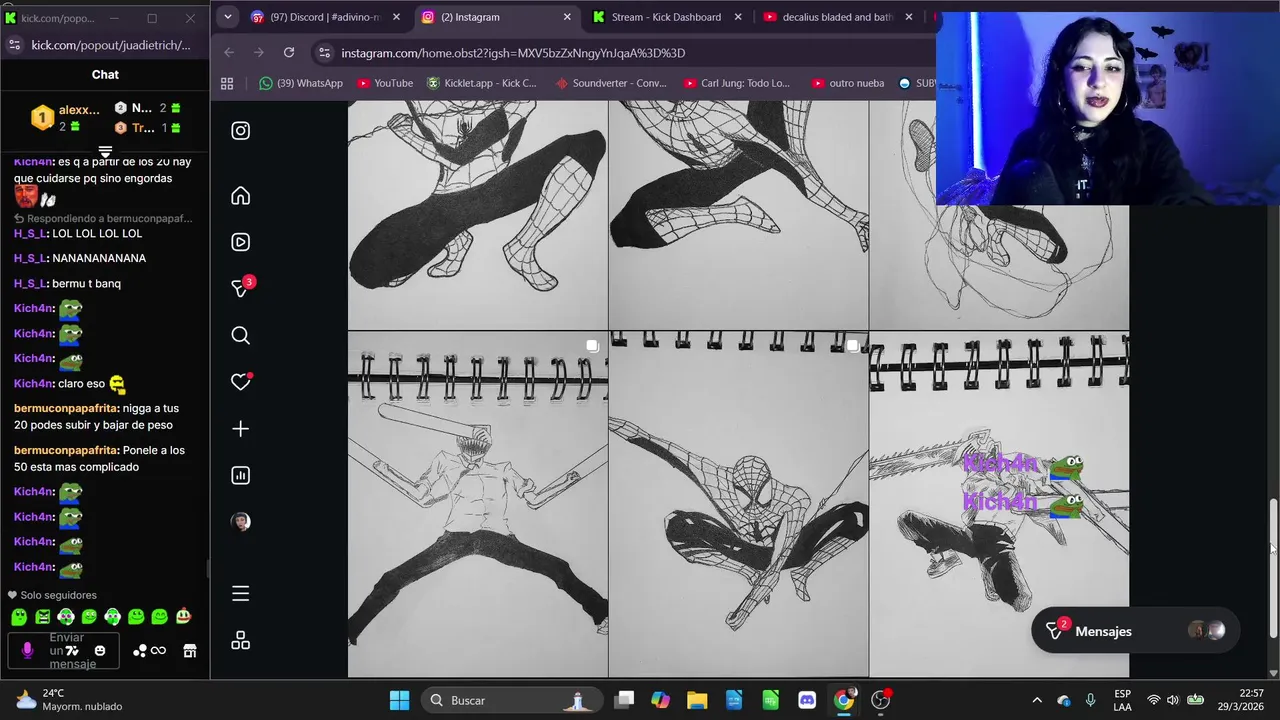Screen dimensions: 1280x720
Task: Insert red-hat green emote from quick bar
Action: click(183, 617)
